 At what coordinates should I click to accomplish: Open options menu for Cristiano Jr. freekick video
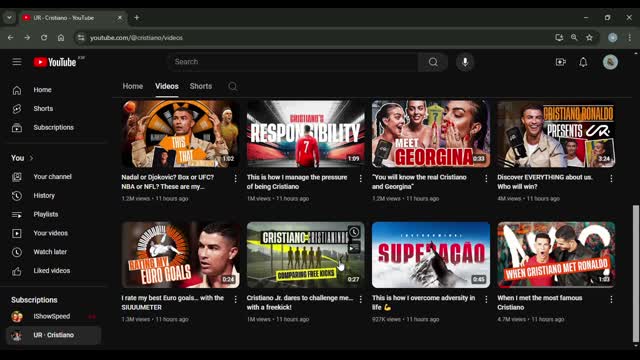(x=360, y=299)
